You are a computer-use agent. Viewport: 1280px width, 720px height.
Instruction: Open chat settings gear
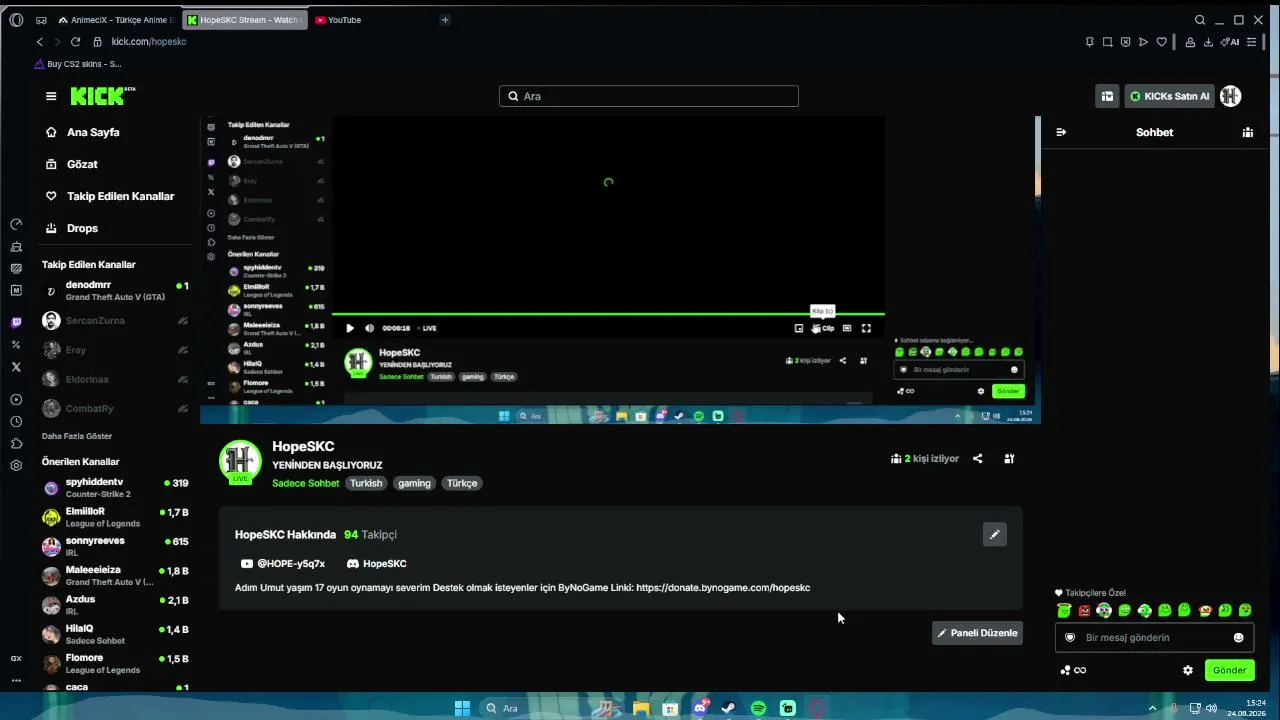(x=1188, y=670)
